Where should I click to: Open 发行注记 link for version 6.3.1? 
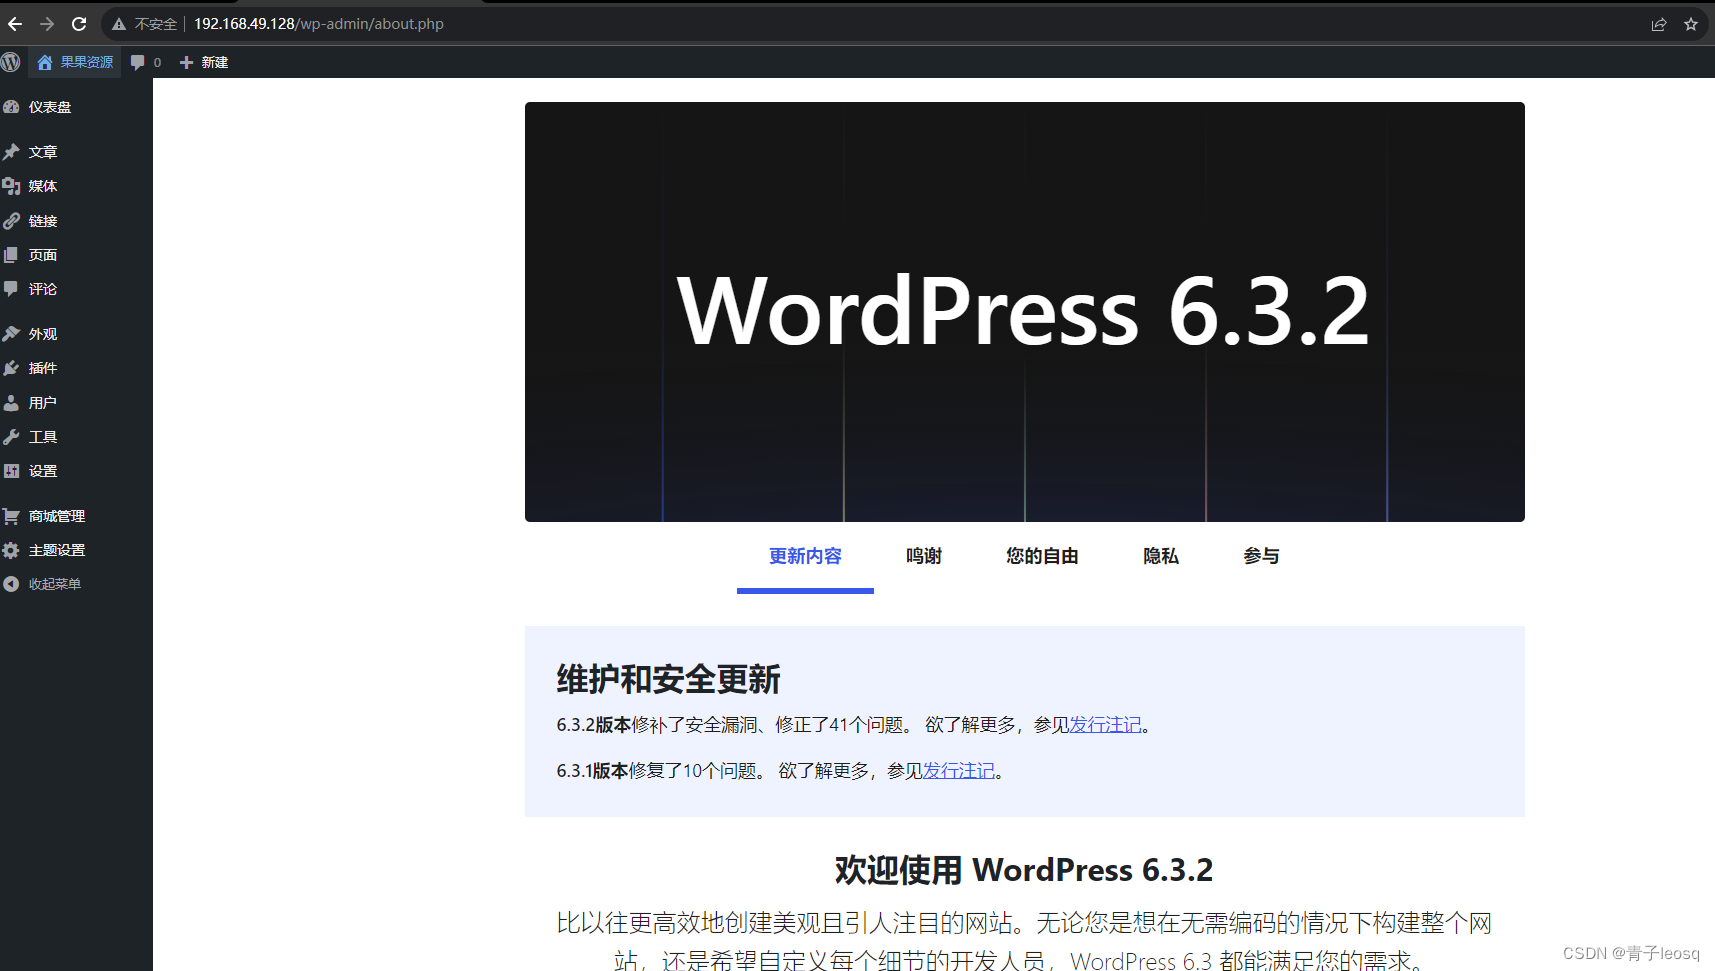[959, 771]
